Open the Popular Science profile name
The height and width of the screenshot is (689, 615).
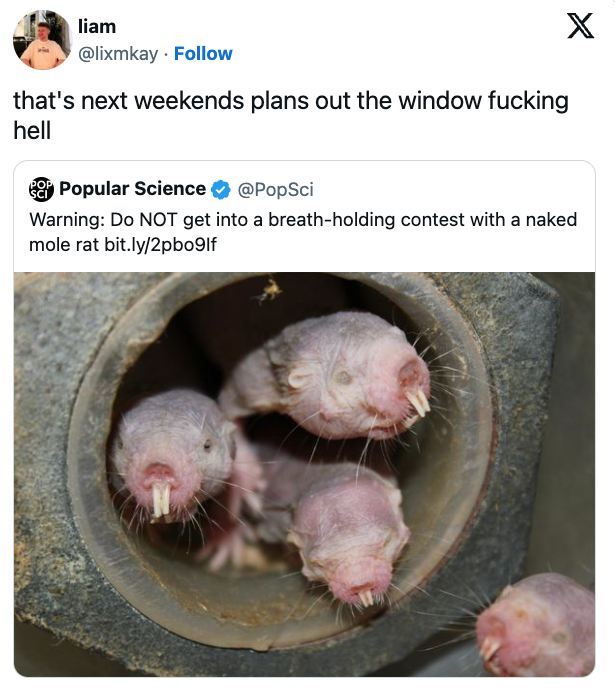132,189
